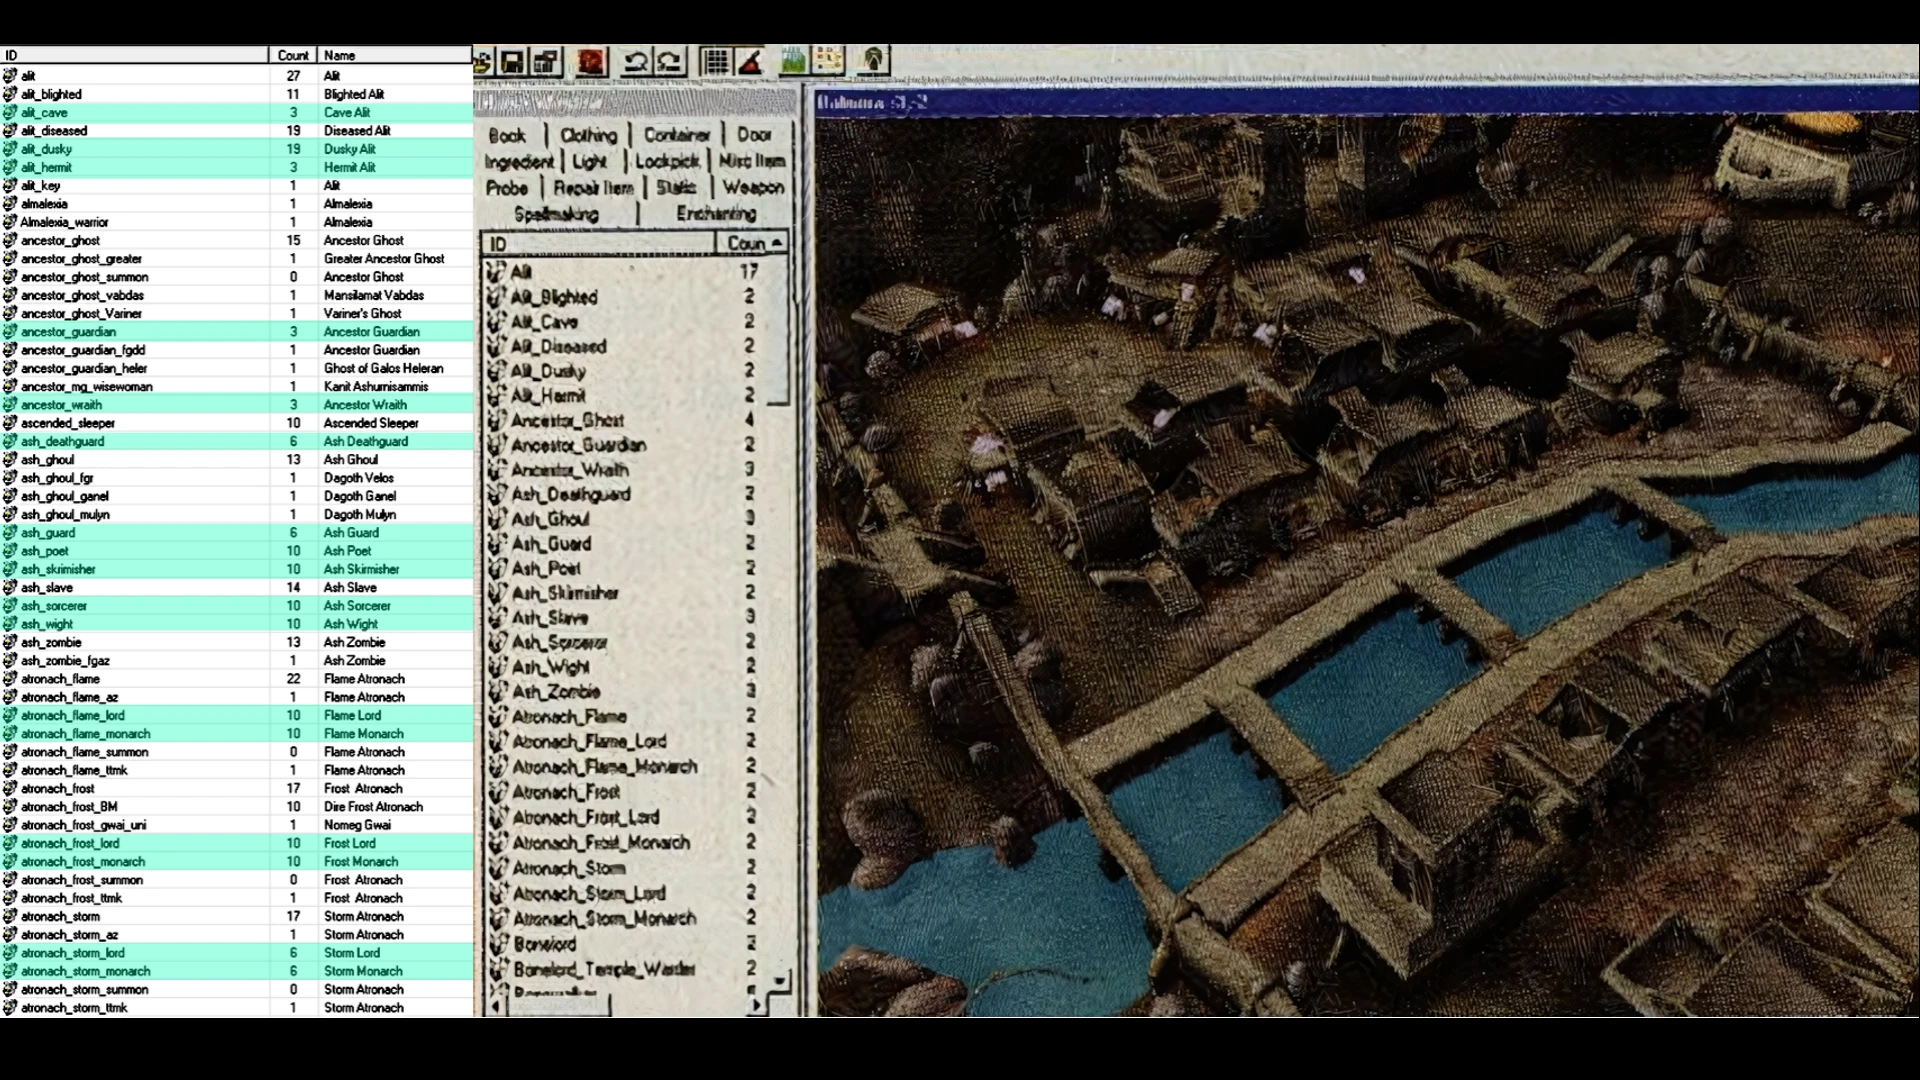Click the creature icon beside ash_slave
Viewport: 1920px width, 1080px height.
[10, 588]
